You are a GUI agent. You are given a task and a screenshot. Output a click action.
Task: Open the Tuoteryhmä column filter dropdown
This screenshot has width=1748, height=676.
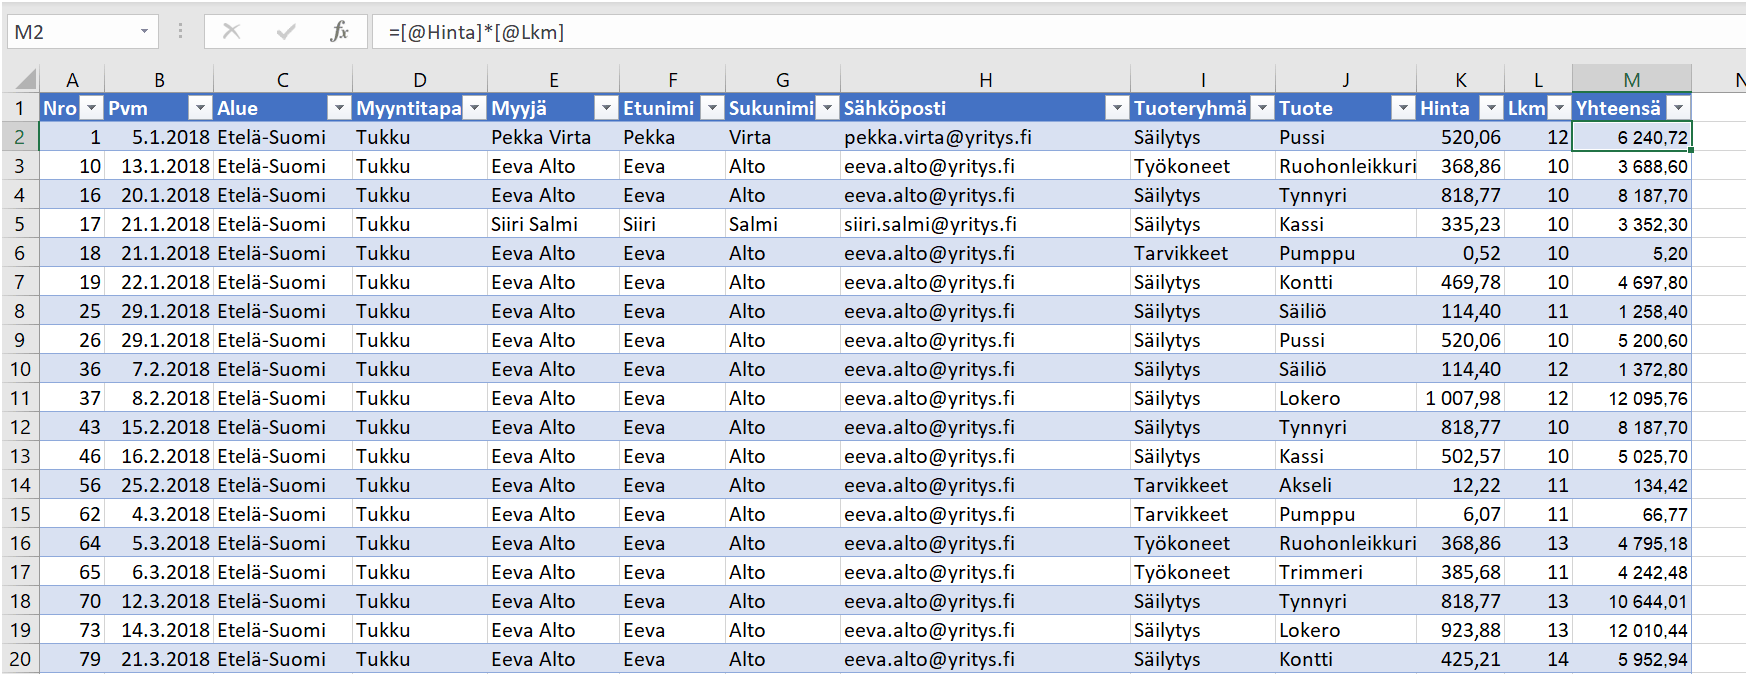click(x=1263, y=108)
